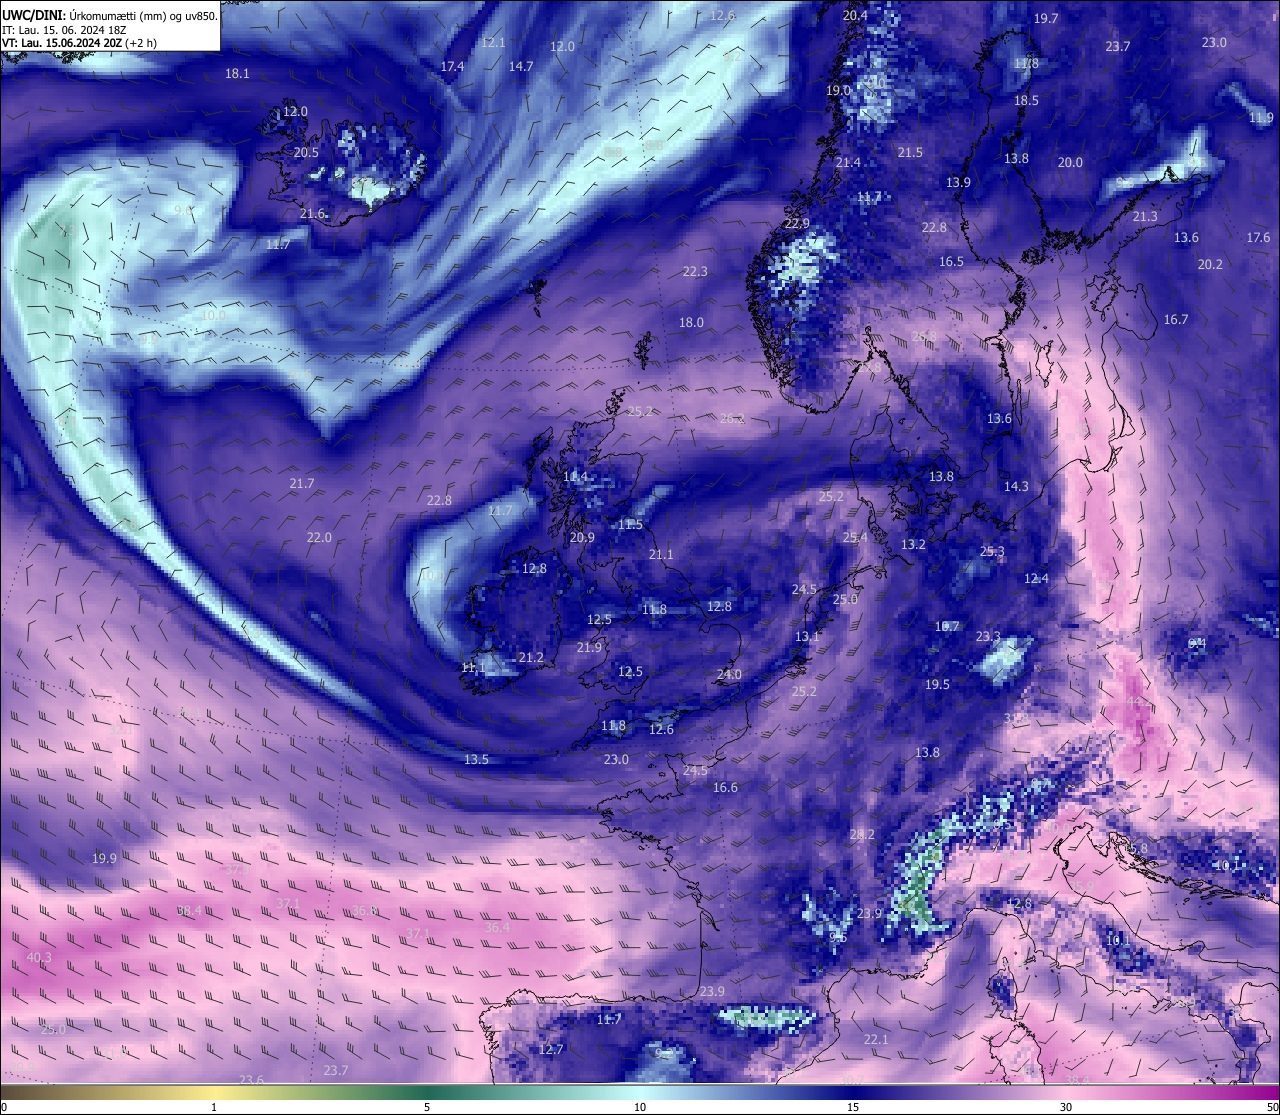Click the 1 tick label on the legend

tap(214, 1107)
